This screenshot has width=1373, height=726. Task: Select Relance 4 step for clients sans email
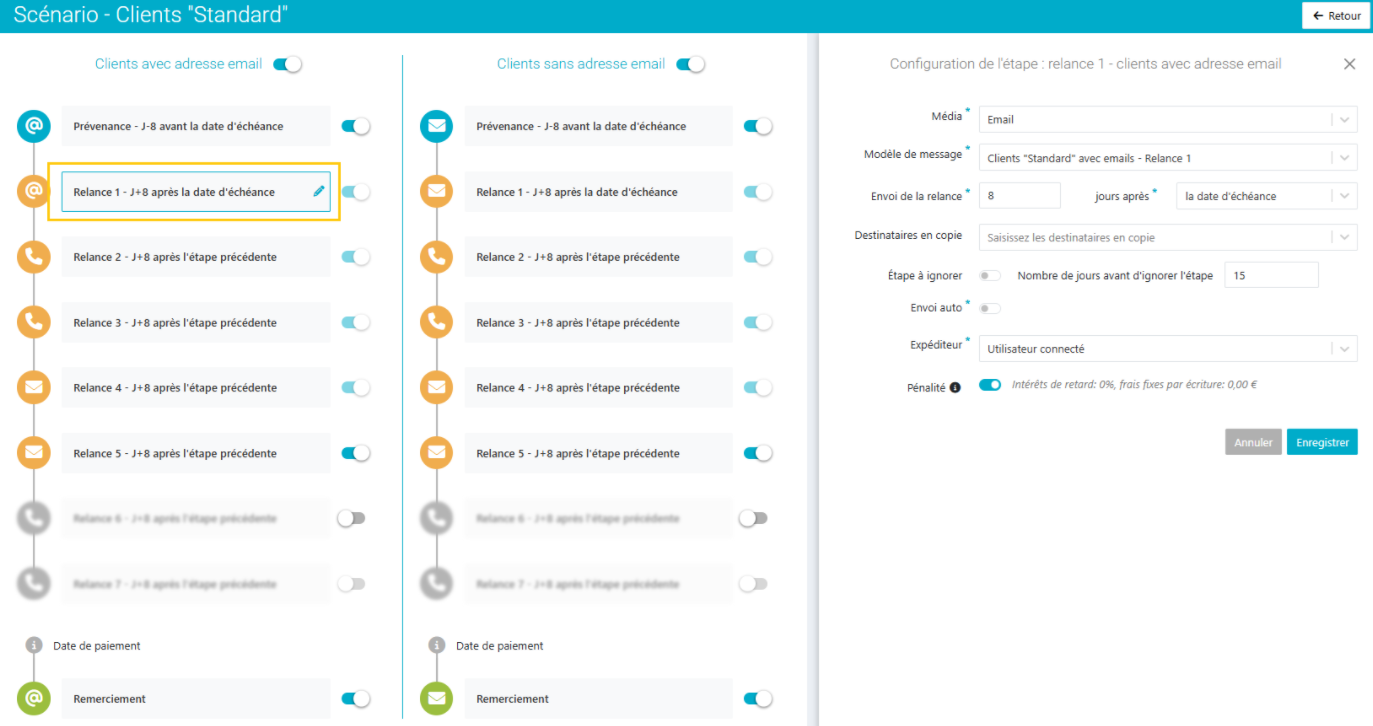click(598, 388)
